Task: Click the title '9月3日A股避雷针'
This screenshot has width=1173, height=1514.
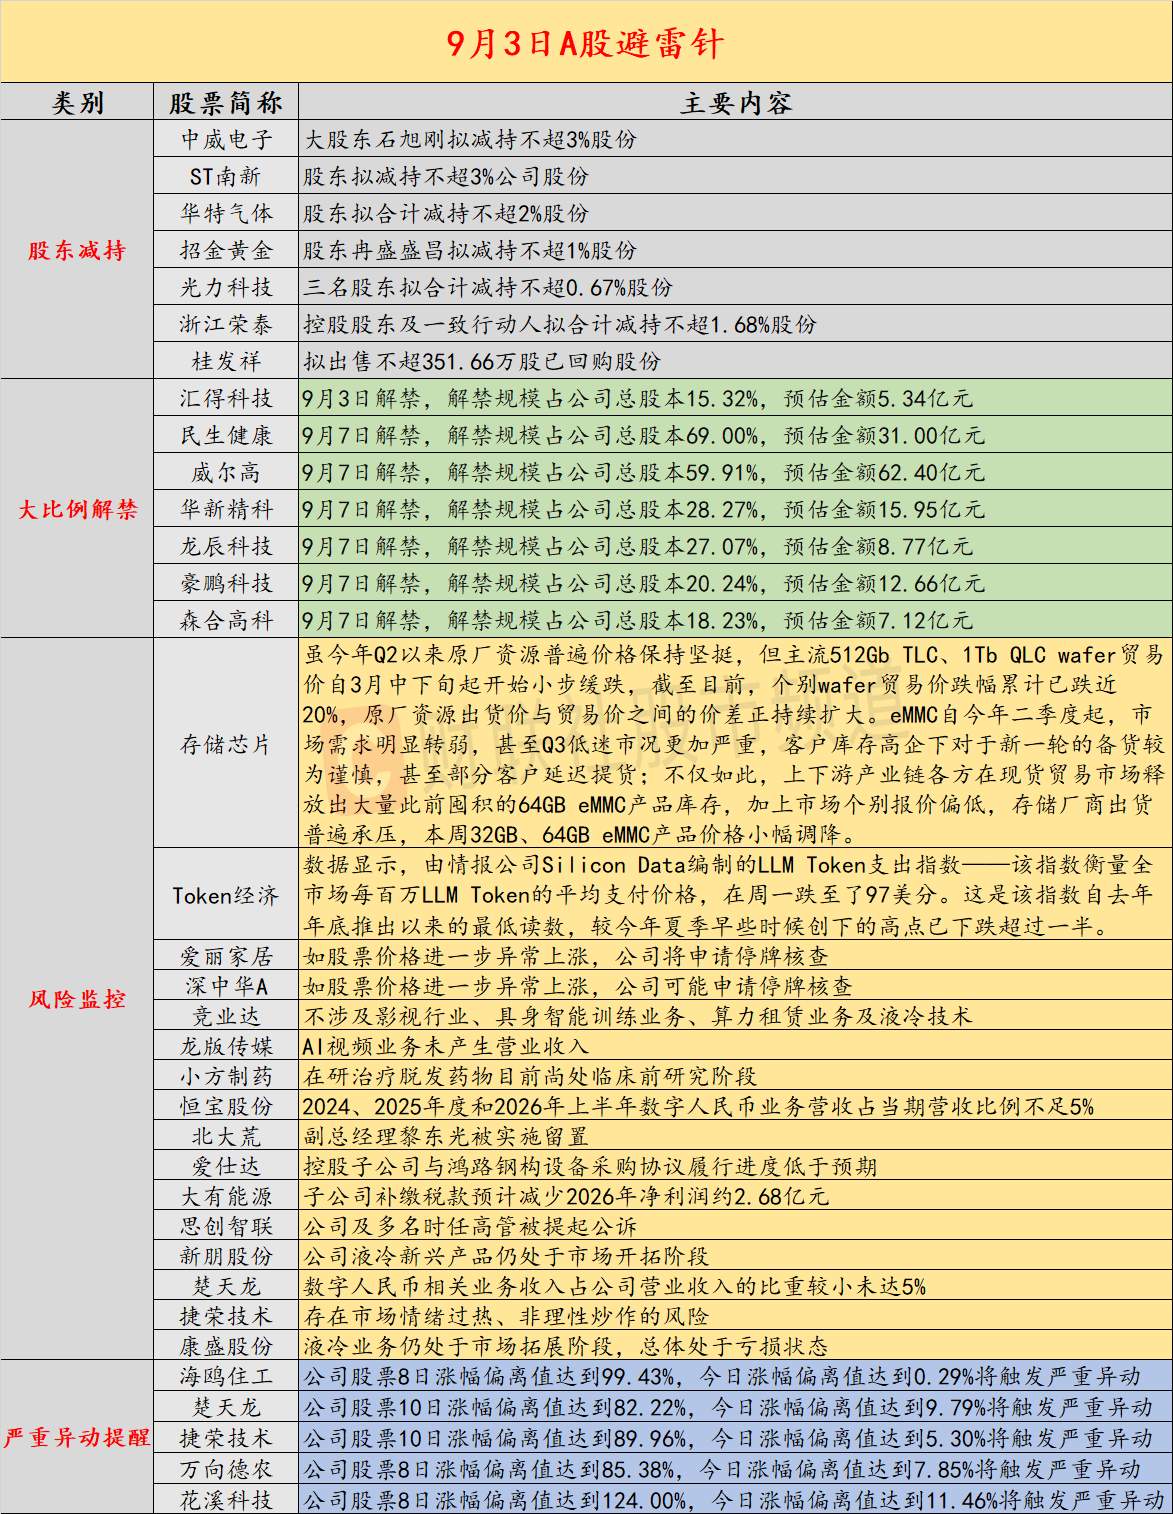Action: 585,43
